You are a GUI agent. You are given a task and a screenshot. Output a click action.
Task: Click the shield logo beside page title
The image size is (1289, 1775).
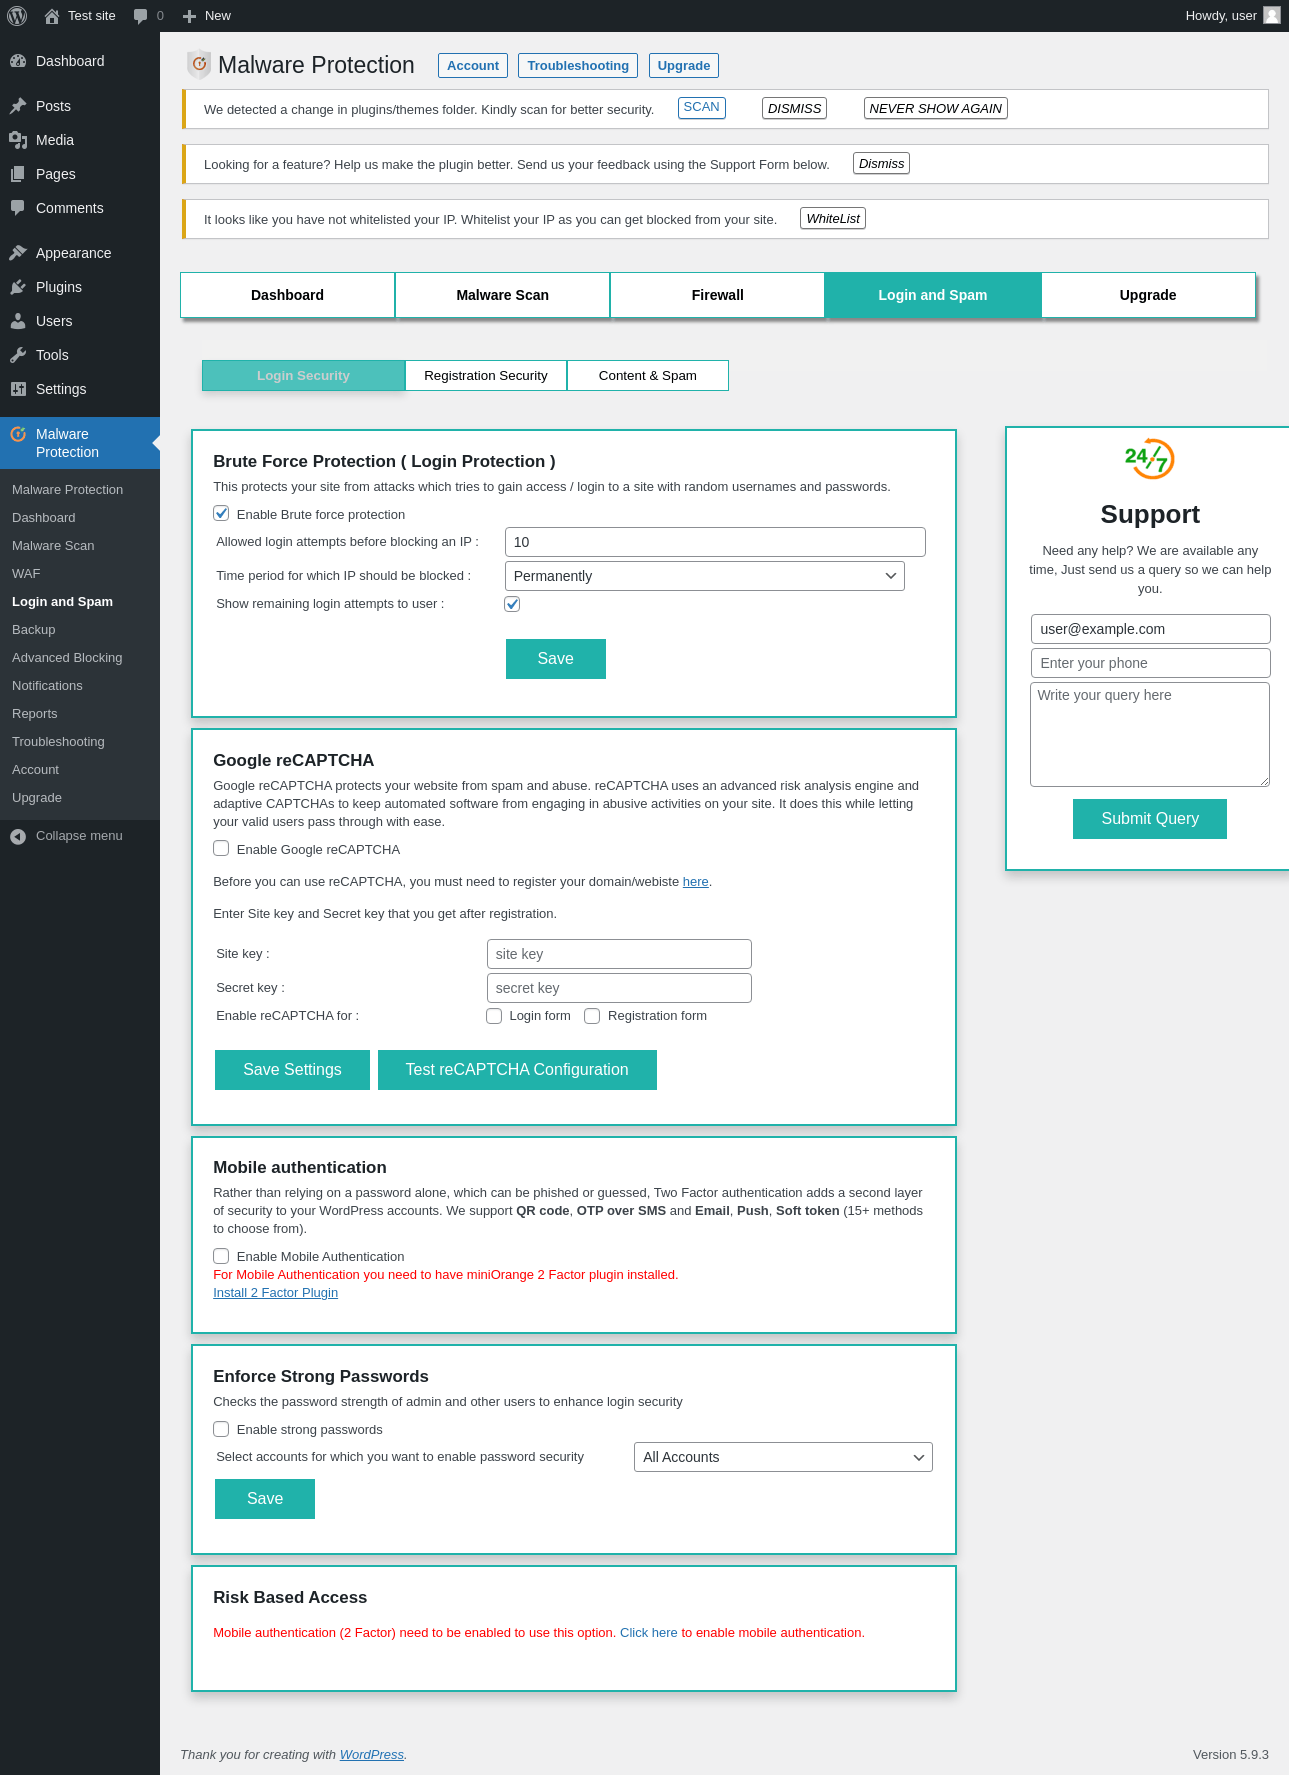199,64
